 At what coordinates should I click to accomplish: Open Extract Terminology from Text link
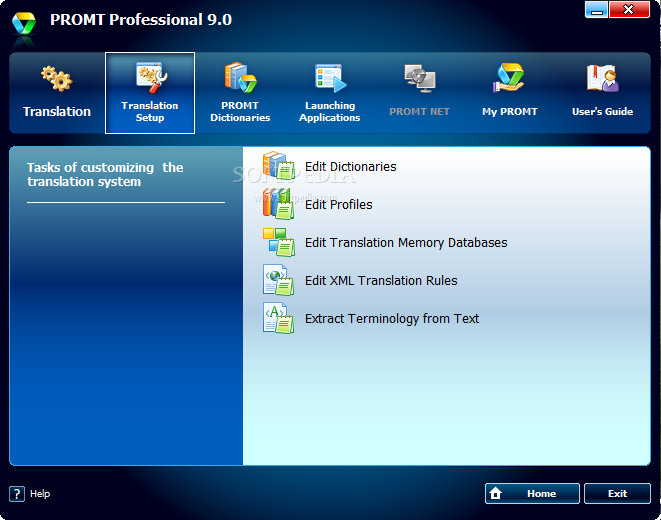(x=392, y=319)
